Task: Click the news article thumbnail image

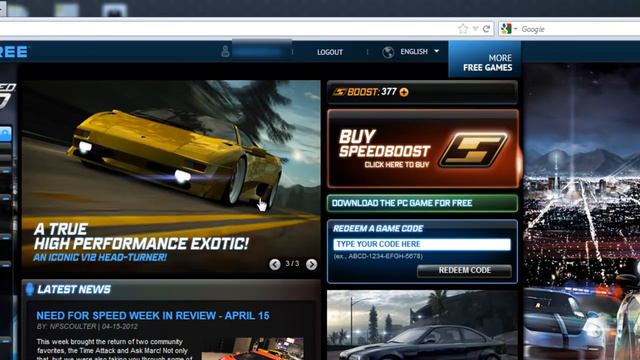Action: tap(253, 349)
